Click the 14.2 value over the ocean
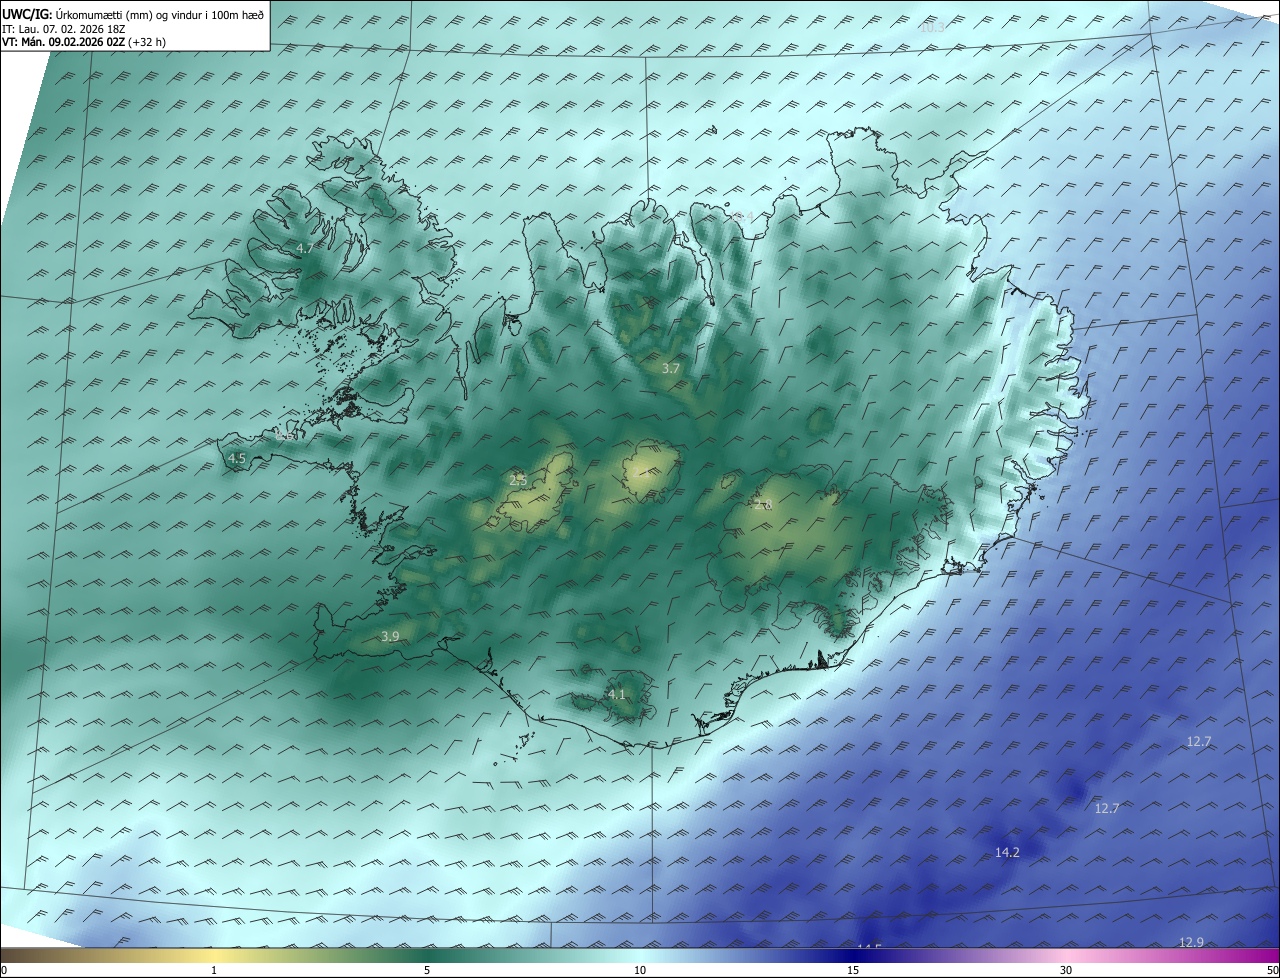 tap(1007, 852)
